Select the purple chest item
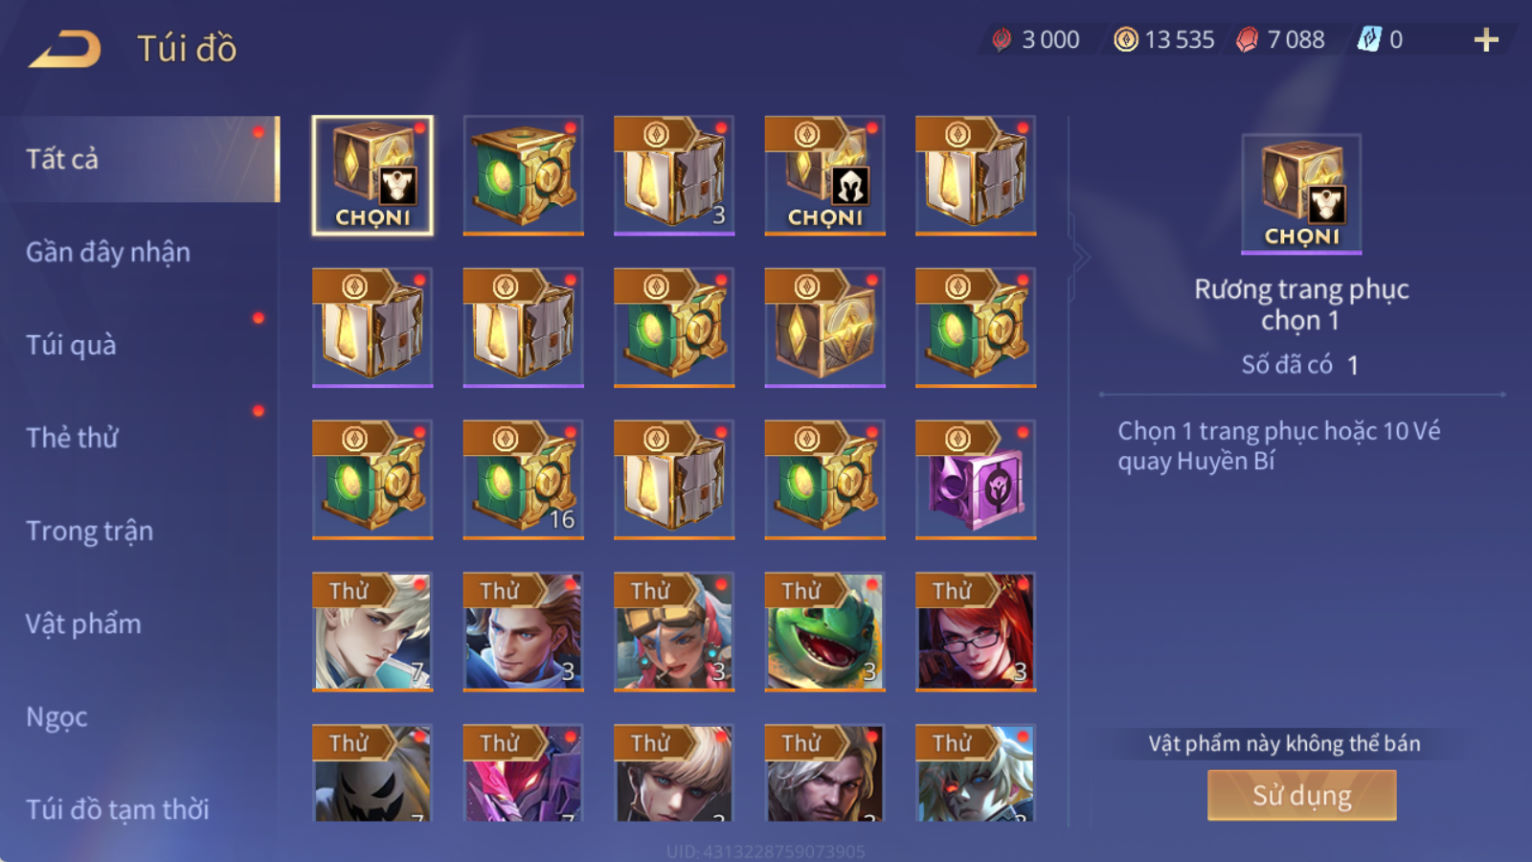The image size is (1532, 862). pos(975,479)
